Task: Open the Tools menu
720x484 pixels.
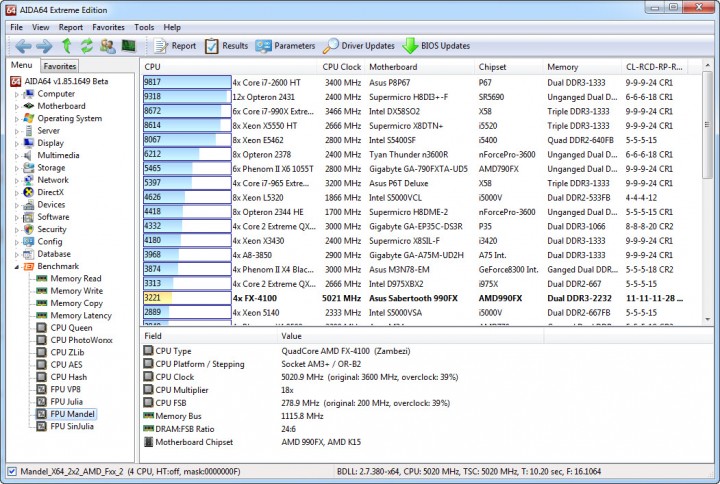Action: [144, 27]
